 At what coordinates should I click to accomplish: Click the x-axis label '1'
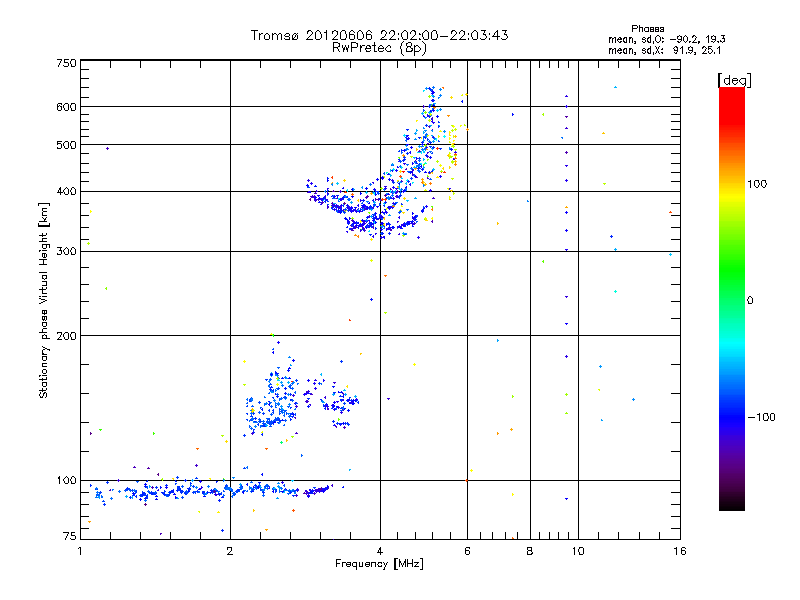pos(80,551)
